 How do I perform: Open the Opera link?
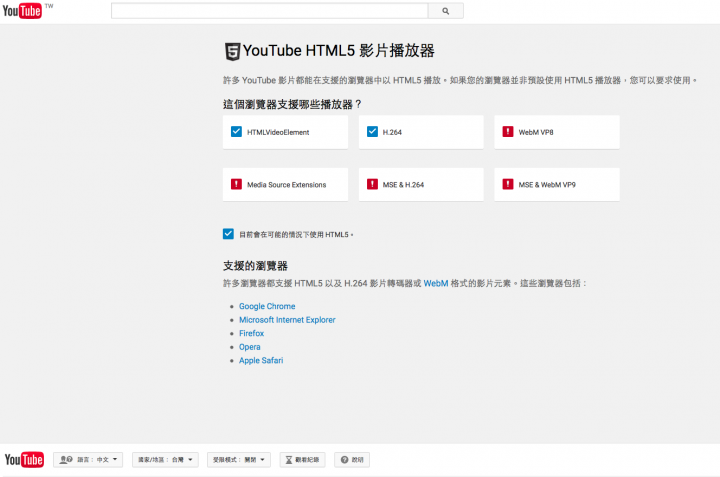coord(249,347)
